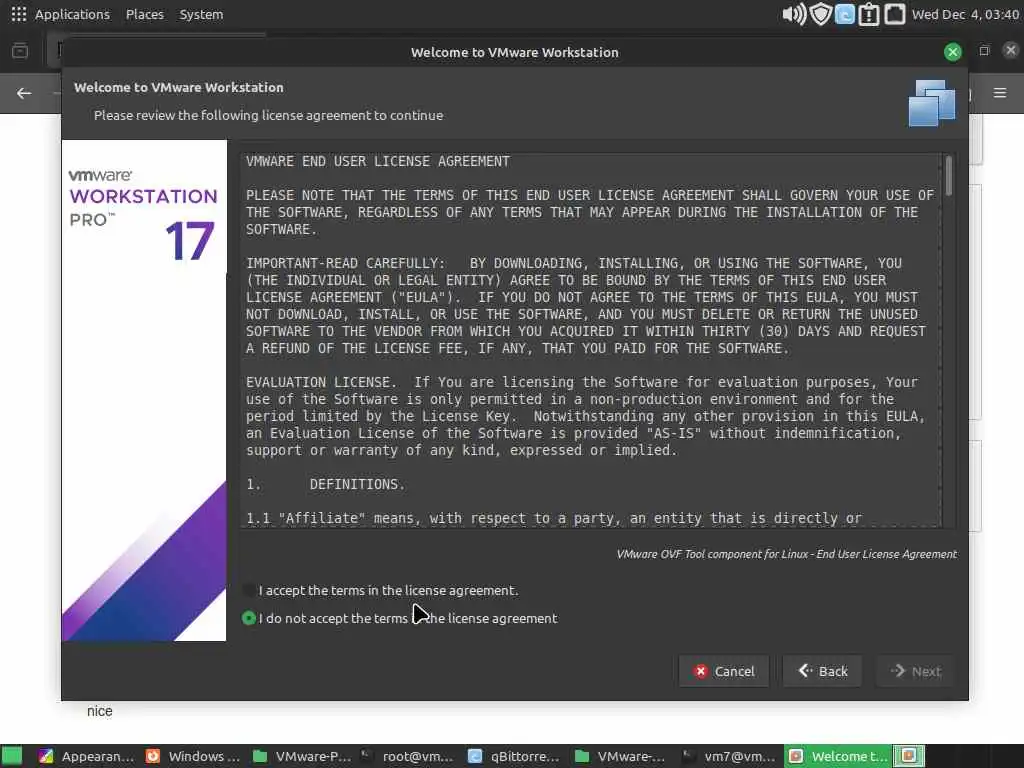The image size is (1024, 768).
Task: Click the green close button on dialog
Action: tap(953, 52)
